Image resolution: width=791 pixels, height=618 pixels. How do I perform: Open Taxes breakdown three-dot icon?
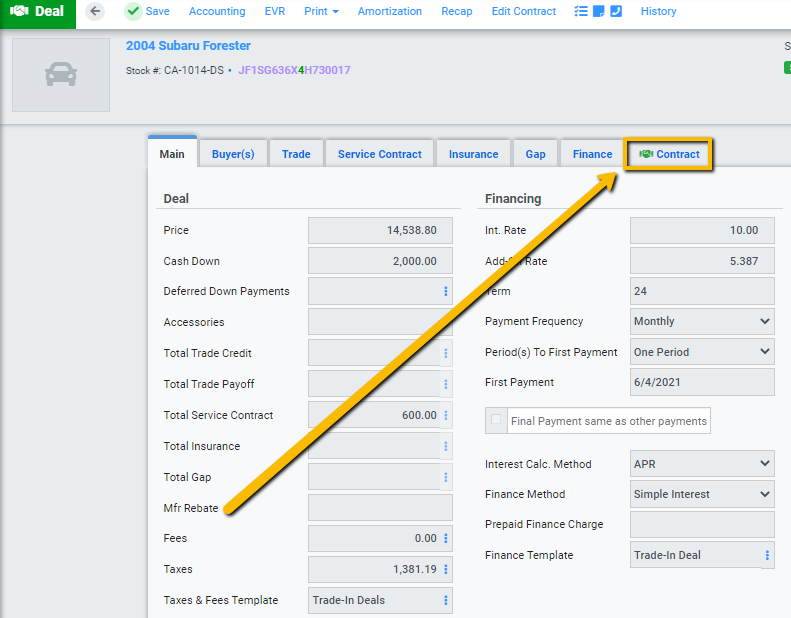[x=445, y=569]
